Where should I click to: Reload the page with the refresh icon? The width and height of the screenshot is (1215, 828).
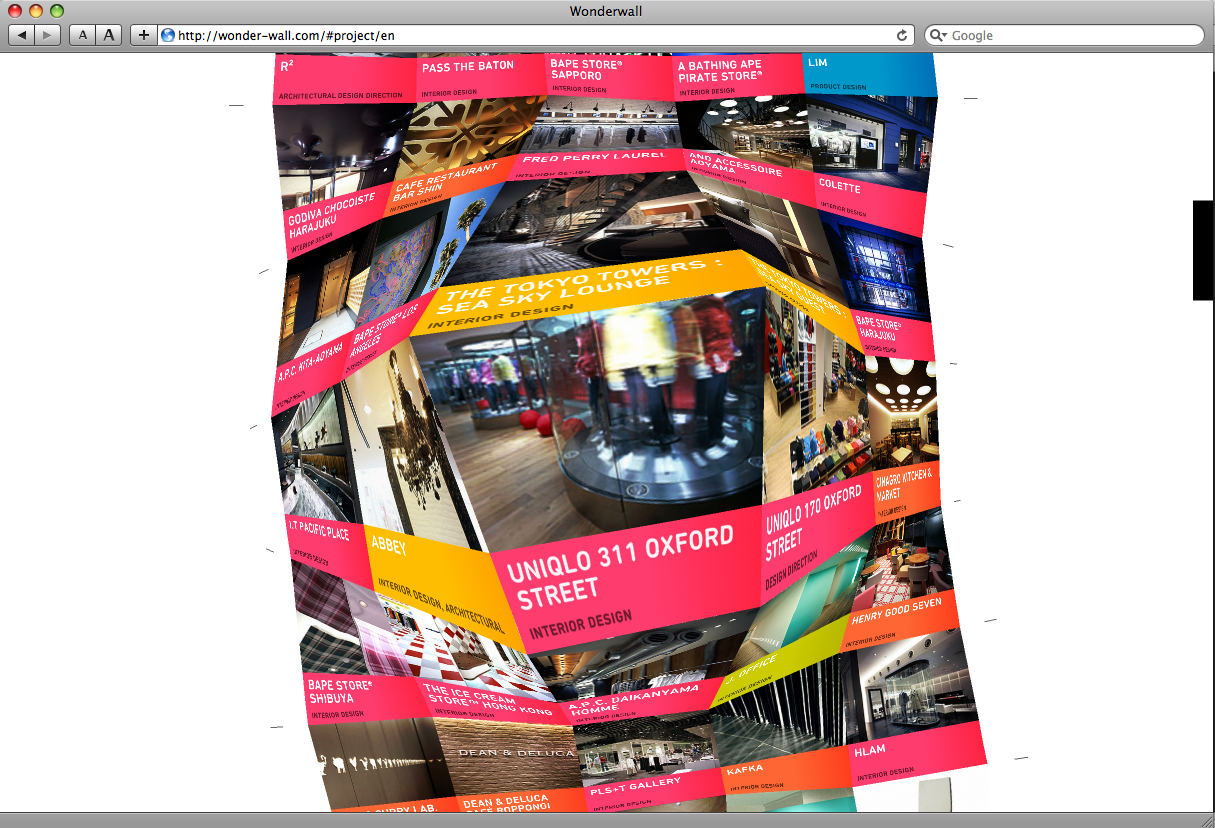pyautogui.click(x=902, y=35)
